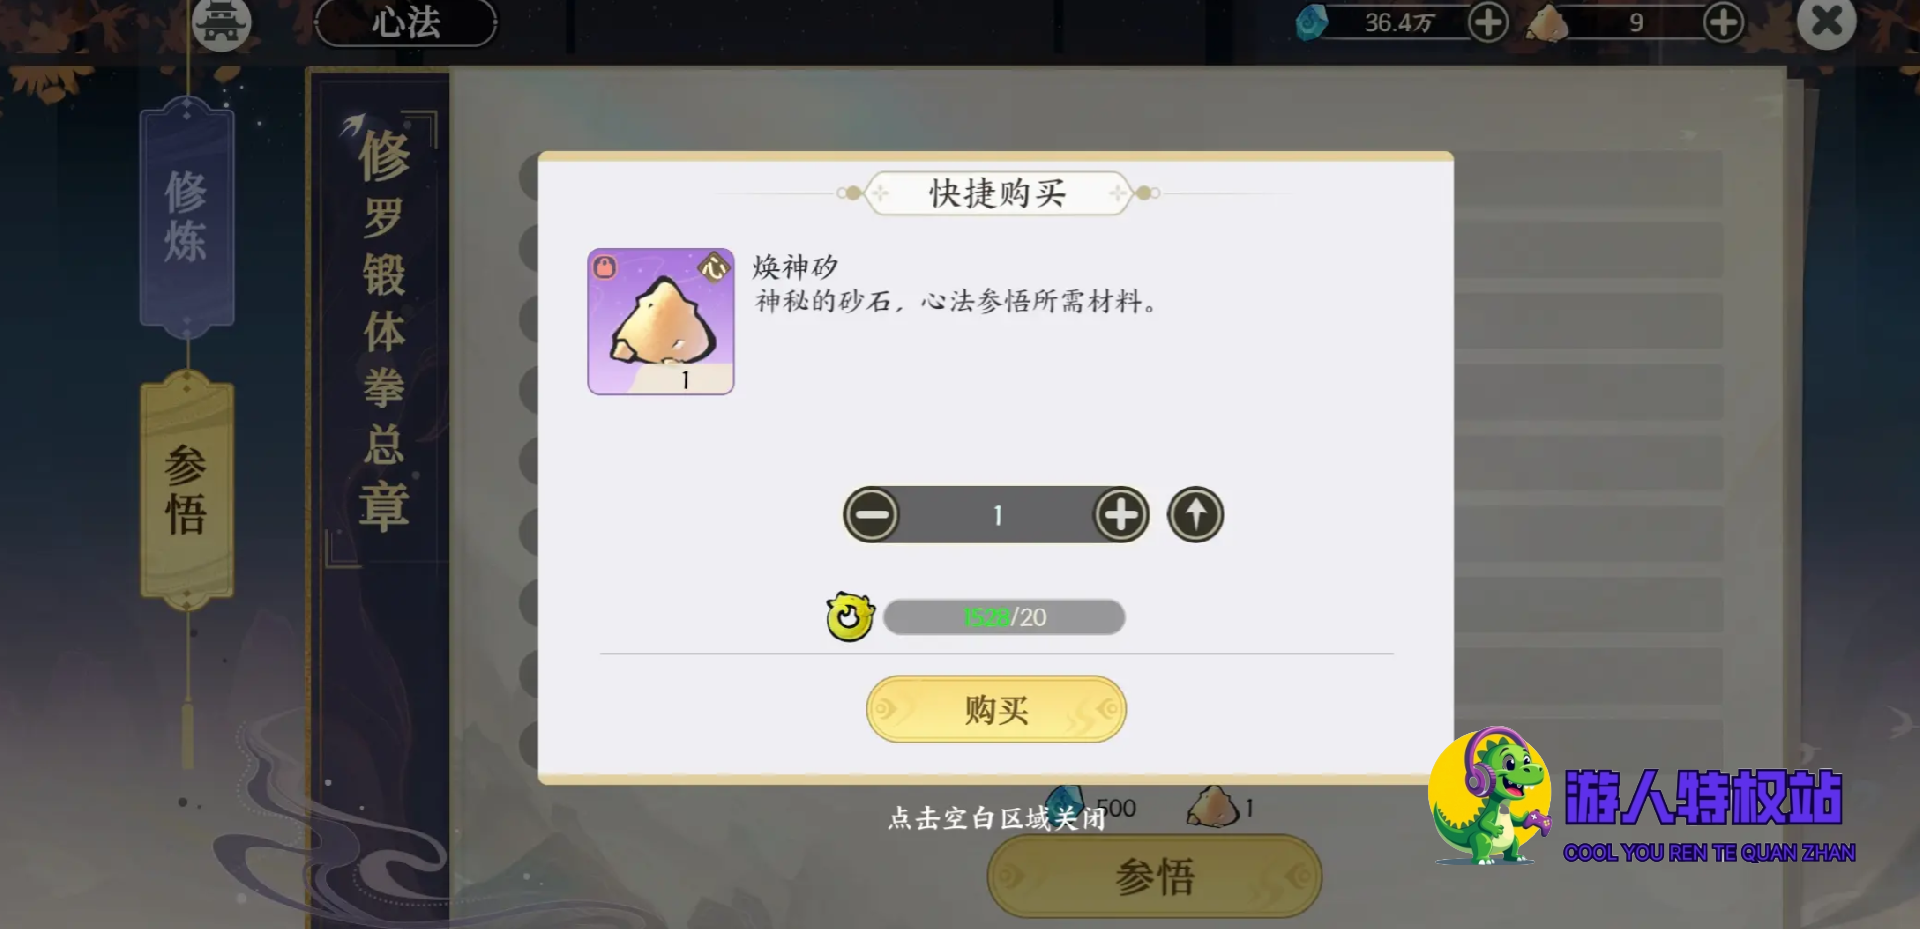This screenshot has width=1920, height=929.
Task: Increase purchase quantity with plus button
Action: [x=1121, y=515]
